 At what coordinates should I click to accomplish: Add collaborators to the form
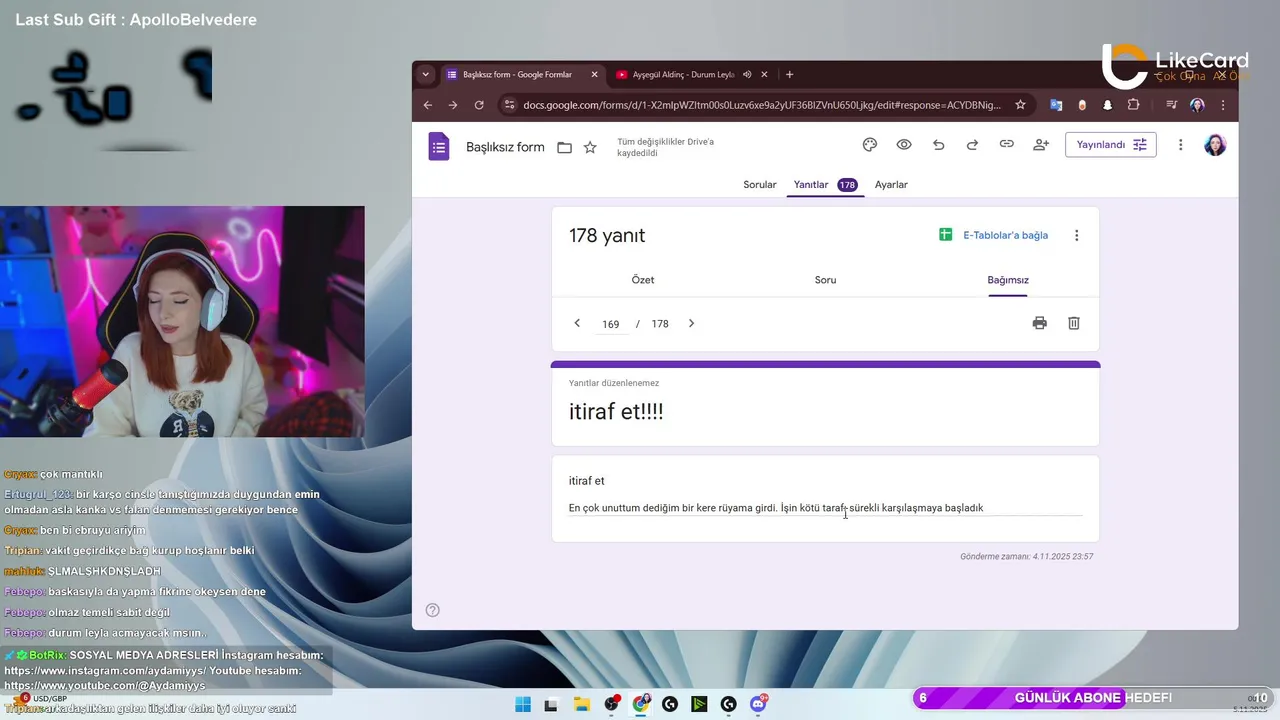tap(1041, 145)
